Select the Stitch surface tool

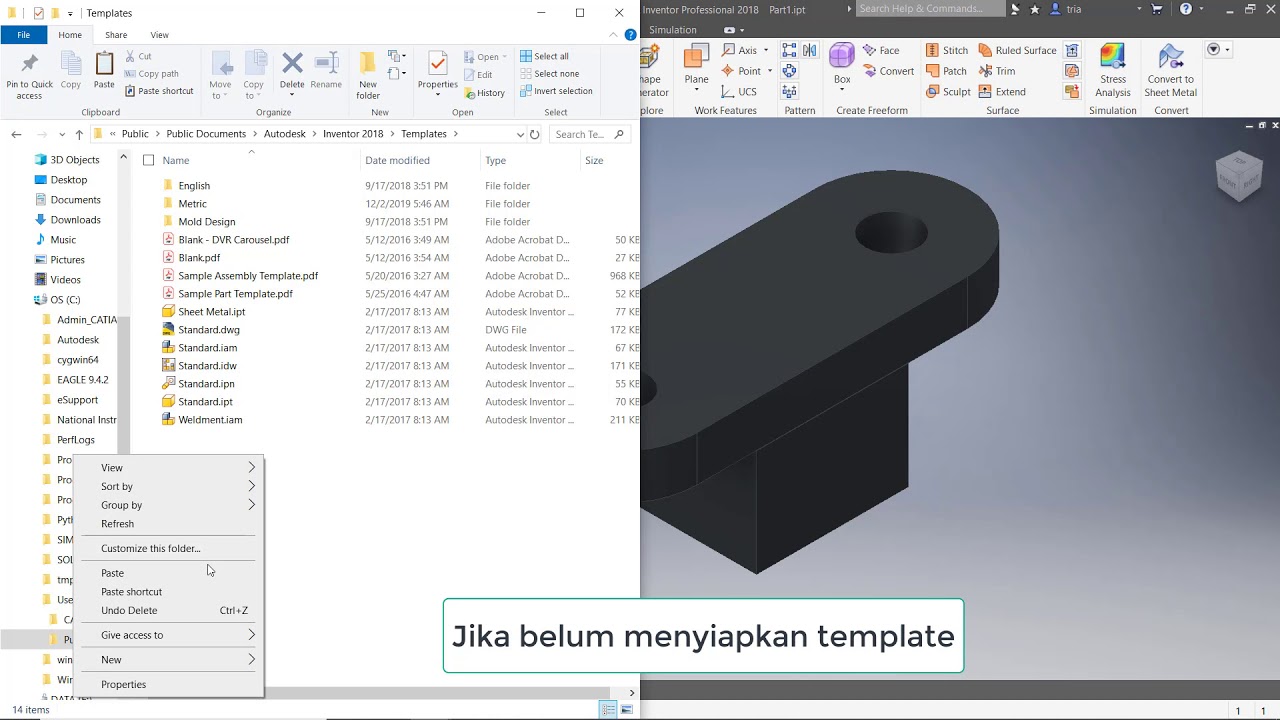946,50
